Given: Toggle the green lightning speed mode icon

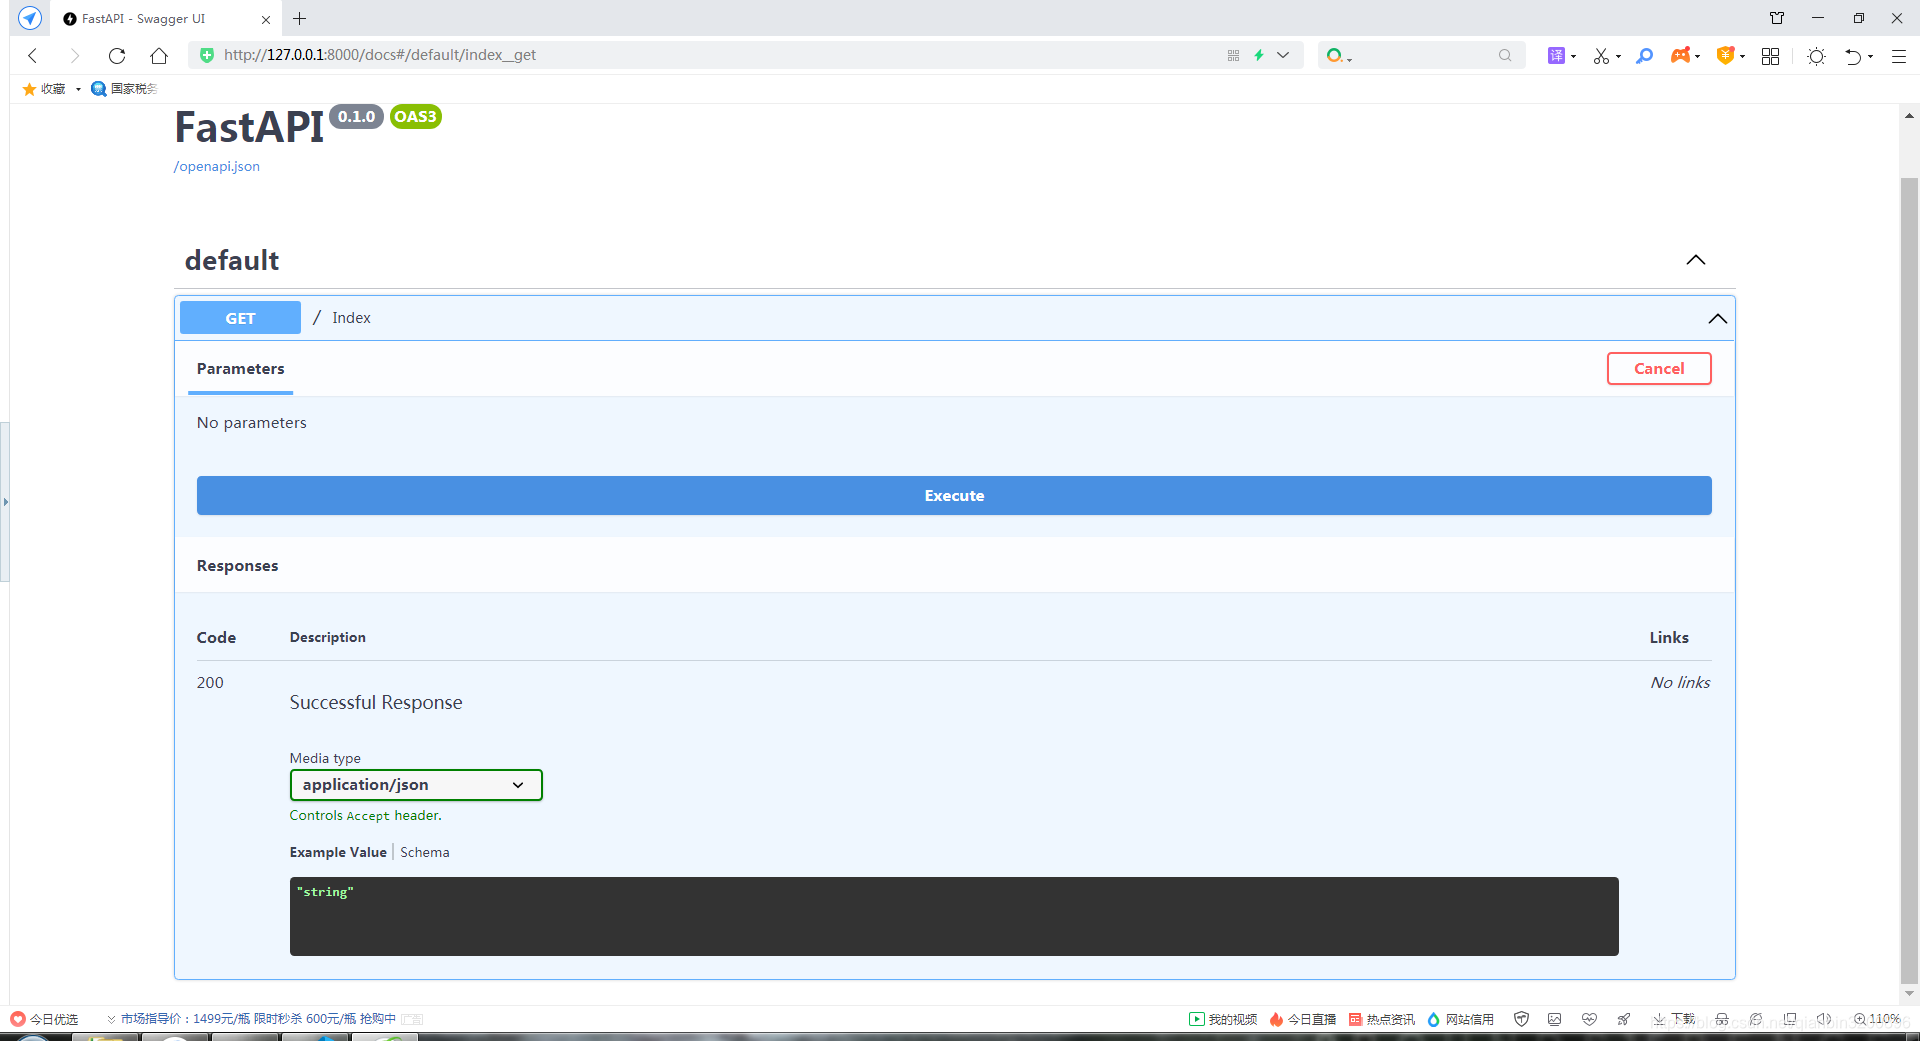Looking at the screenshot, I should click(1259, 56).
